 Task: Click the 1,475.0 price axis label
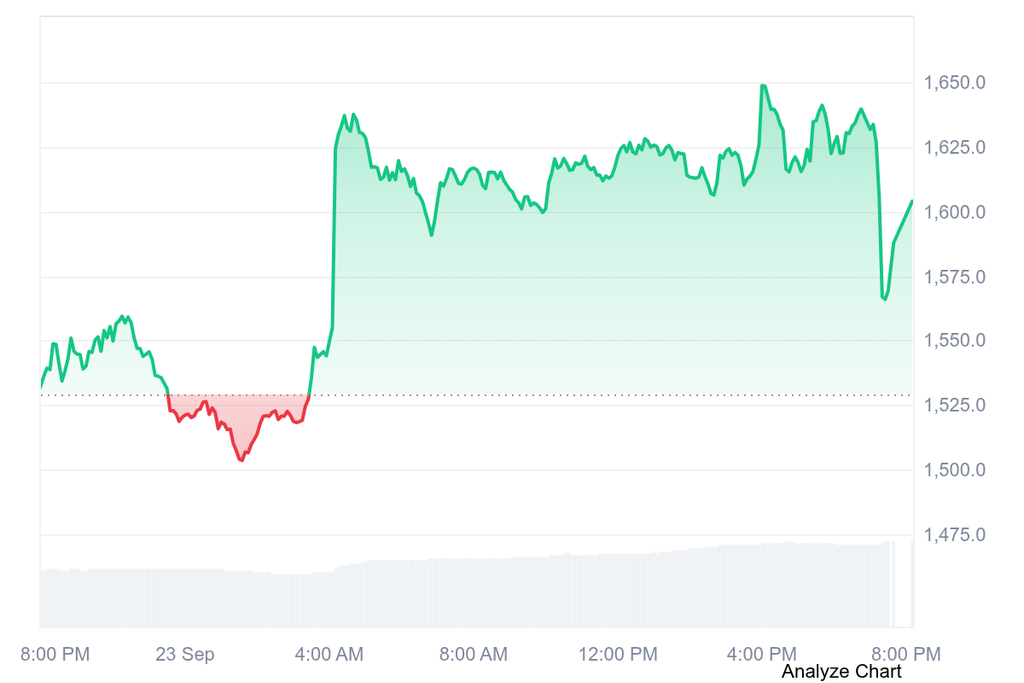pyautogui.click(x=954, y=535)
